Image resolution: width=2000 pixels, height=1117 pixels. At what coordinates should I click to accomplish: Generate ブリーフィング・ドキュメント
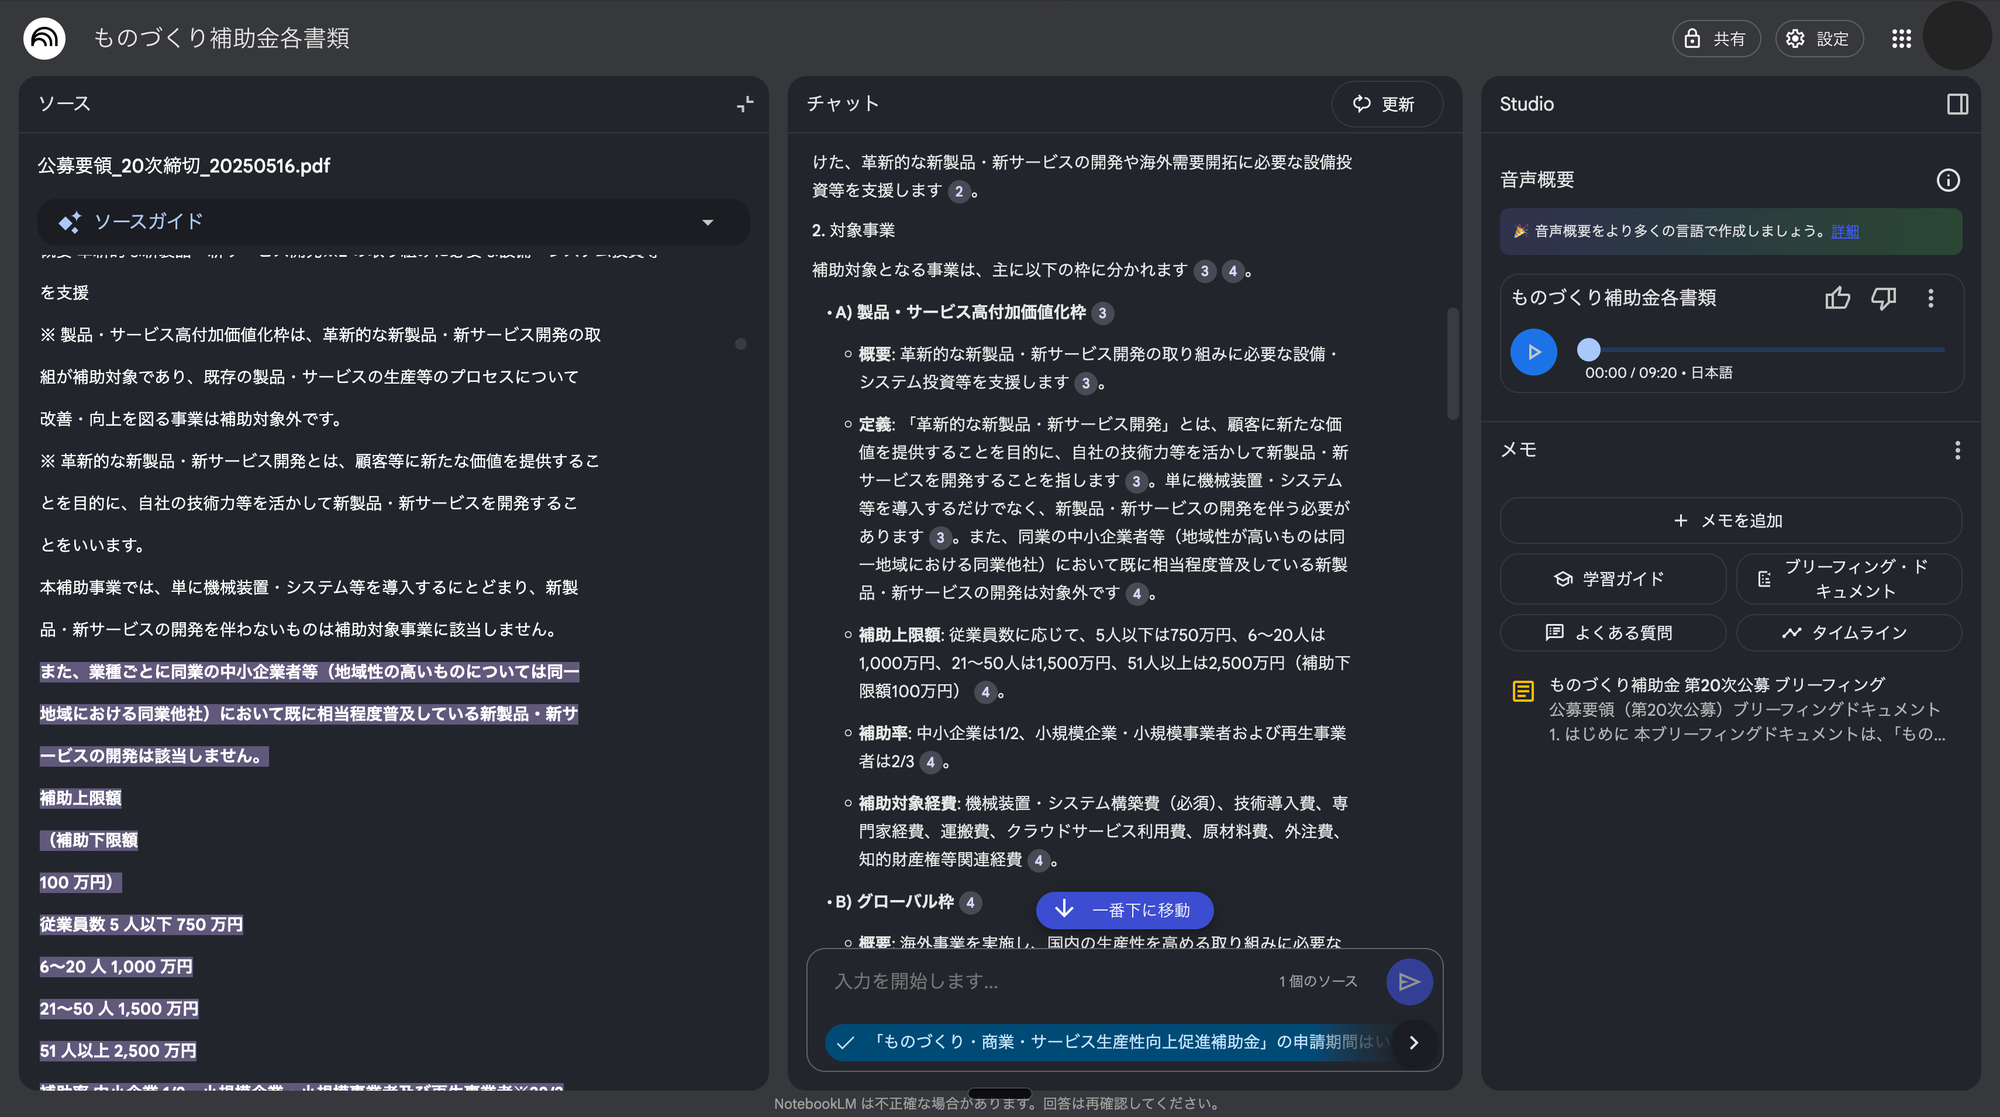point(1849,579)
